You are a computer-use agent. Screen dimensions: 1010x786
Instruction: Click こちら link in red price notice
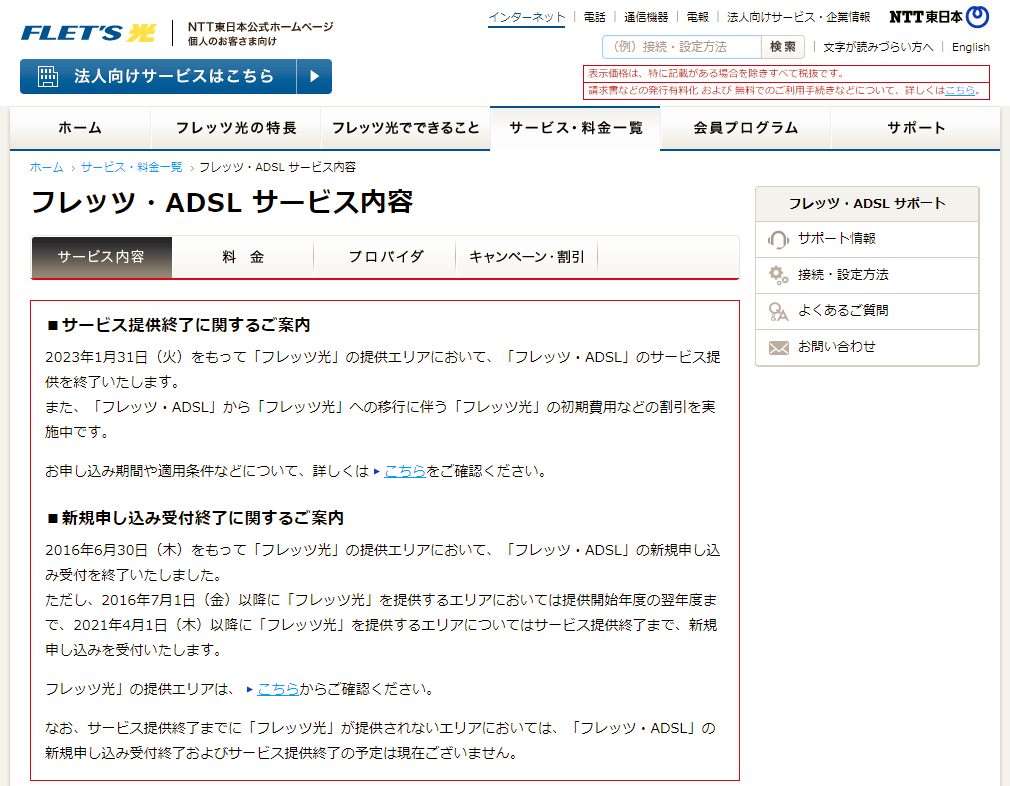click(x=960, y=90)
